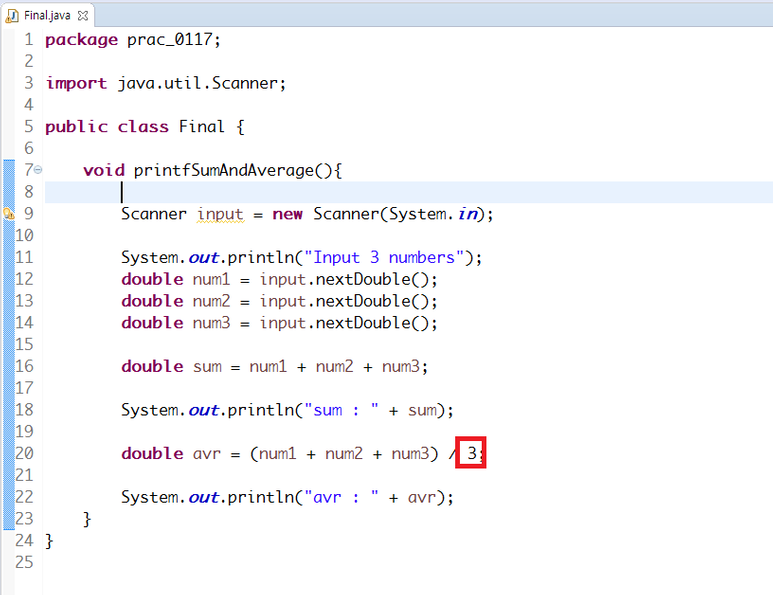
Task: Click the closing brace on line 23
Action: point(87,519)
